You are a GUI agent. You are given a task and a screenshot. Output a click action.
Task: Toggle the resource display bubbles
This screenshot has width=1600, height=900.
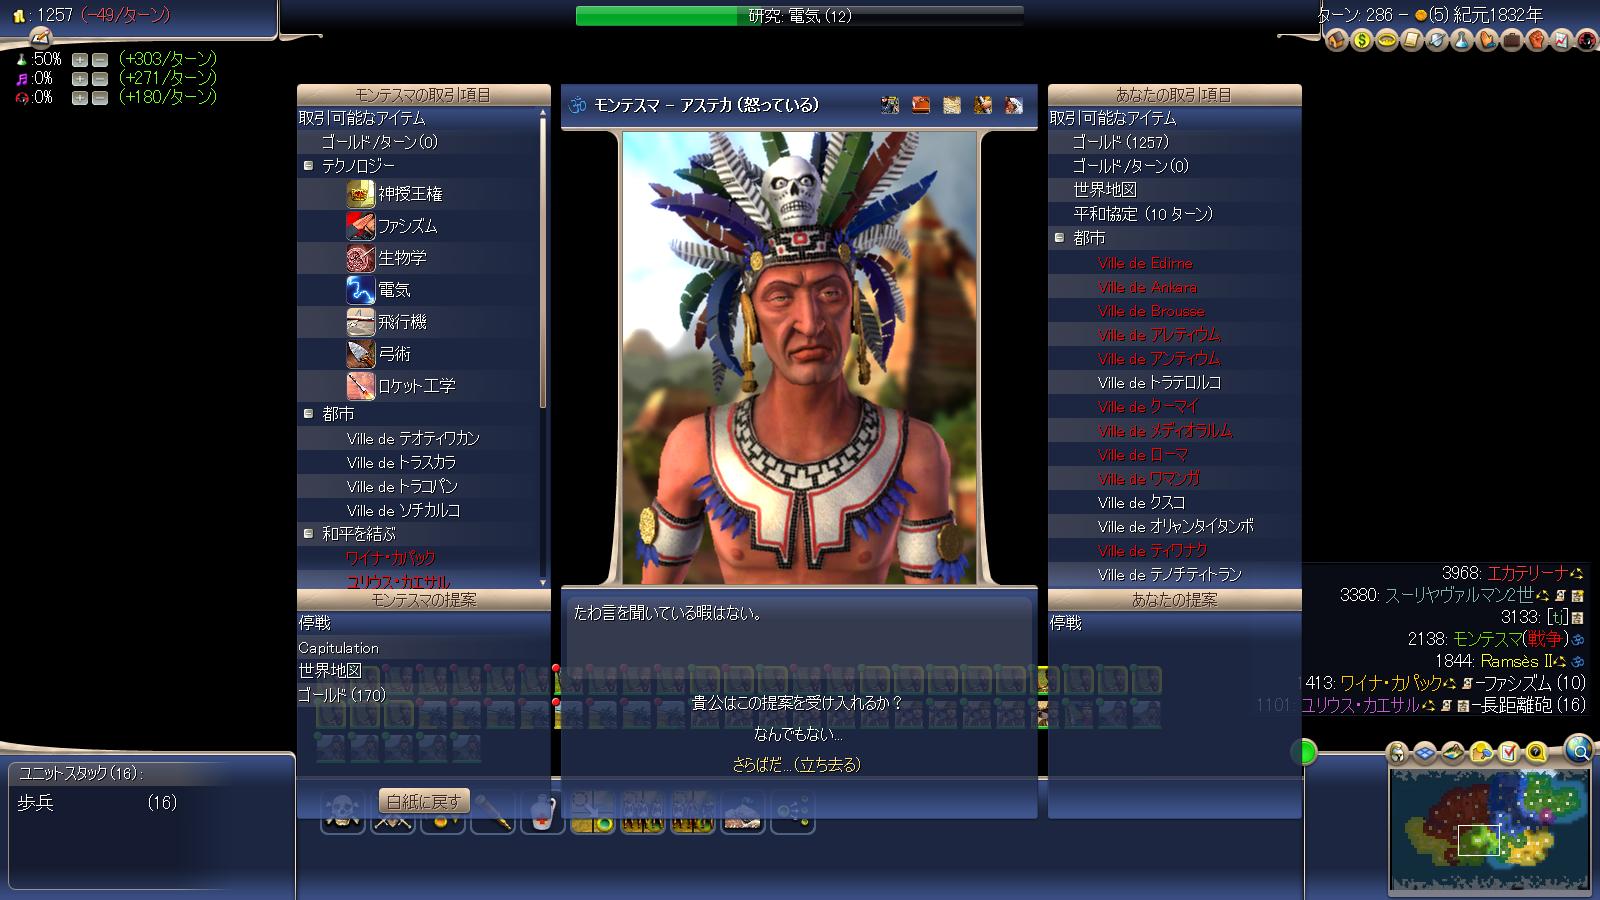[x=1481, y=753]
